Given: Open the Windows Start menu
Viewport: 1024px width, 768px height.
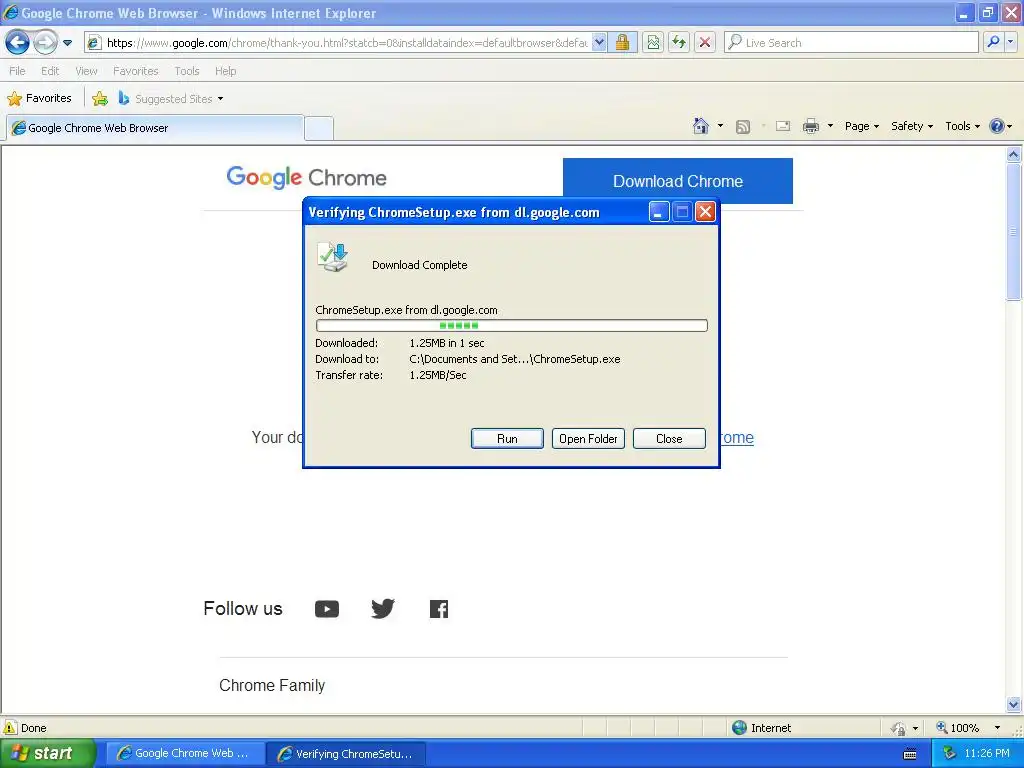Looking at the screenshot, I should (46, 754).
